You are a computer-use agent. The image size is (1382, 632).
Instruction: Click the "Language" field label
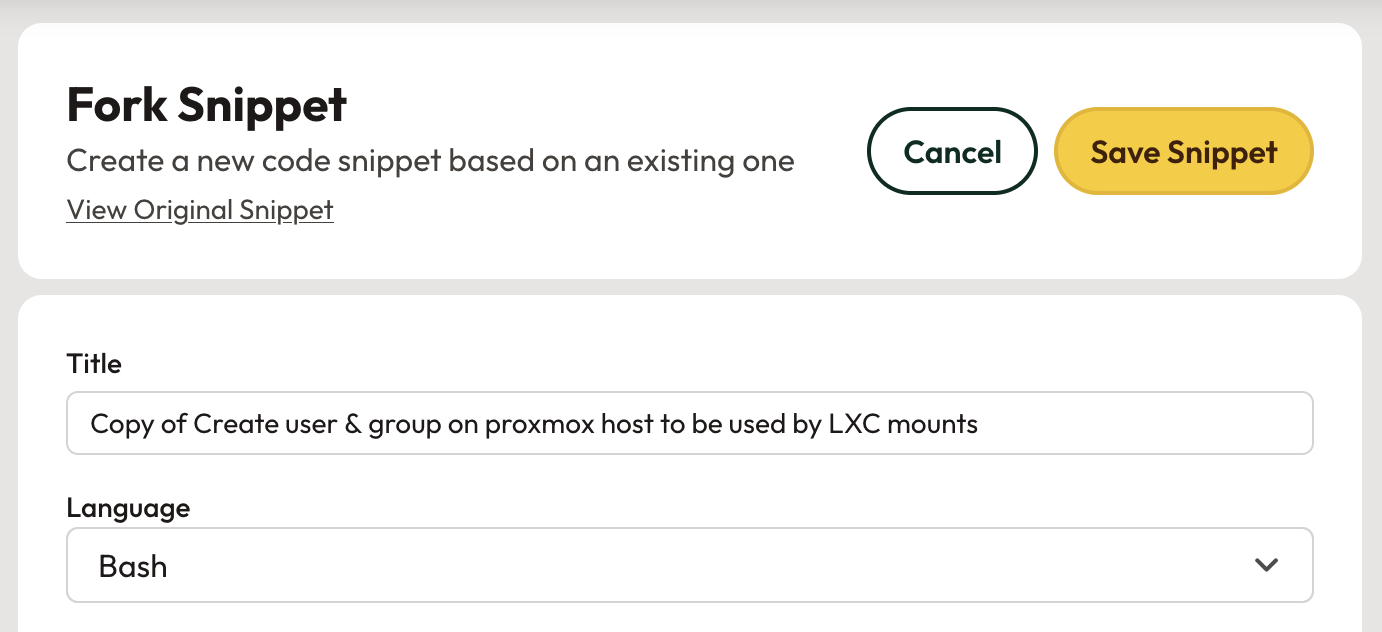point(128,508)
